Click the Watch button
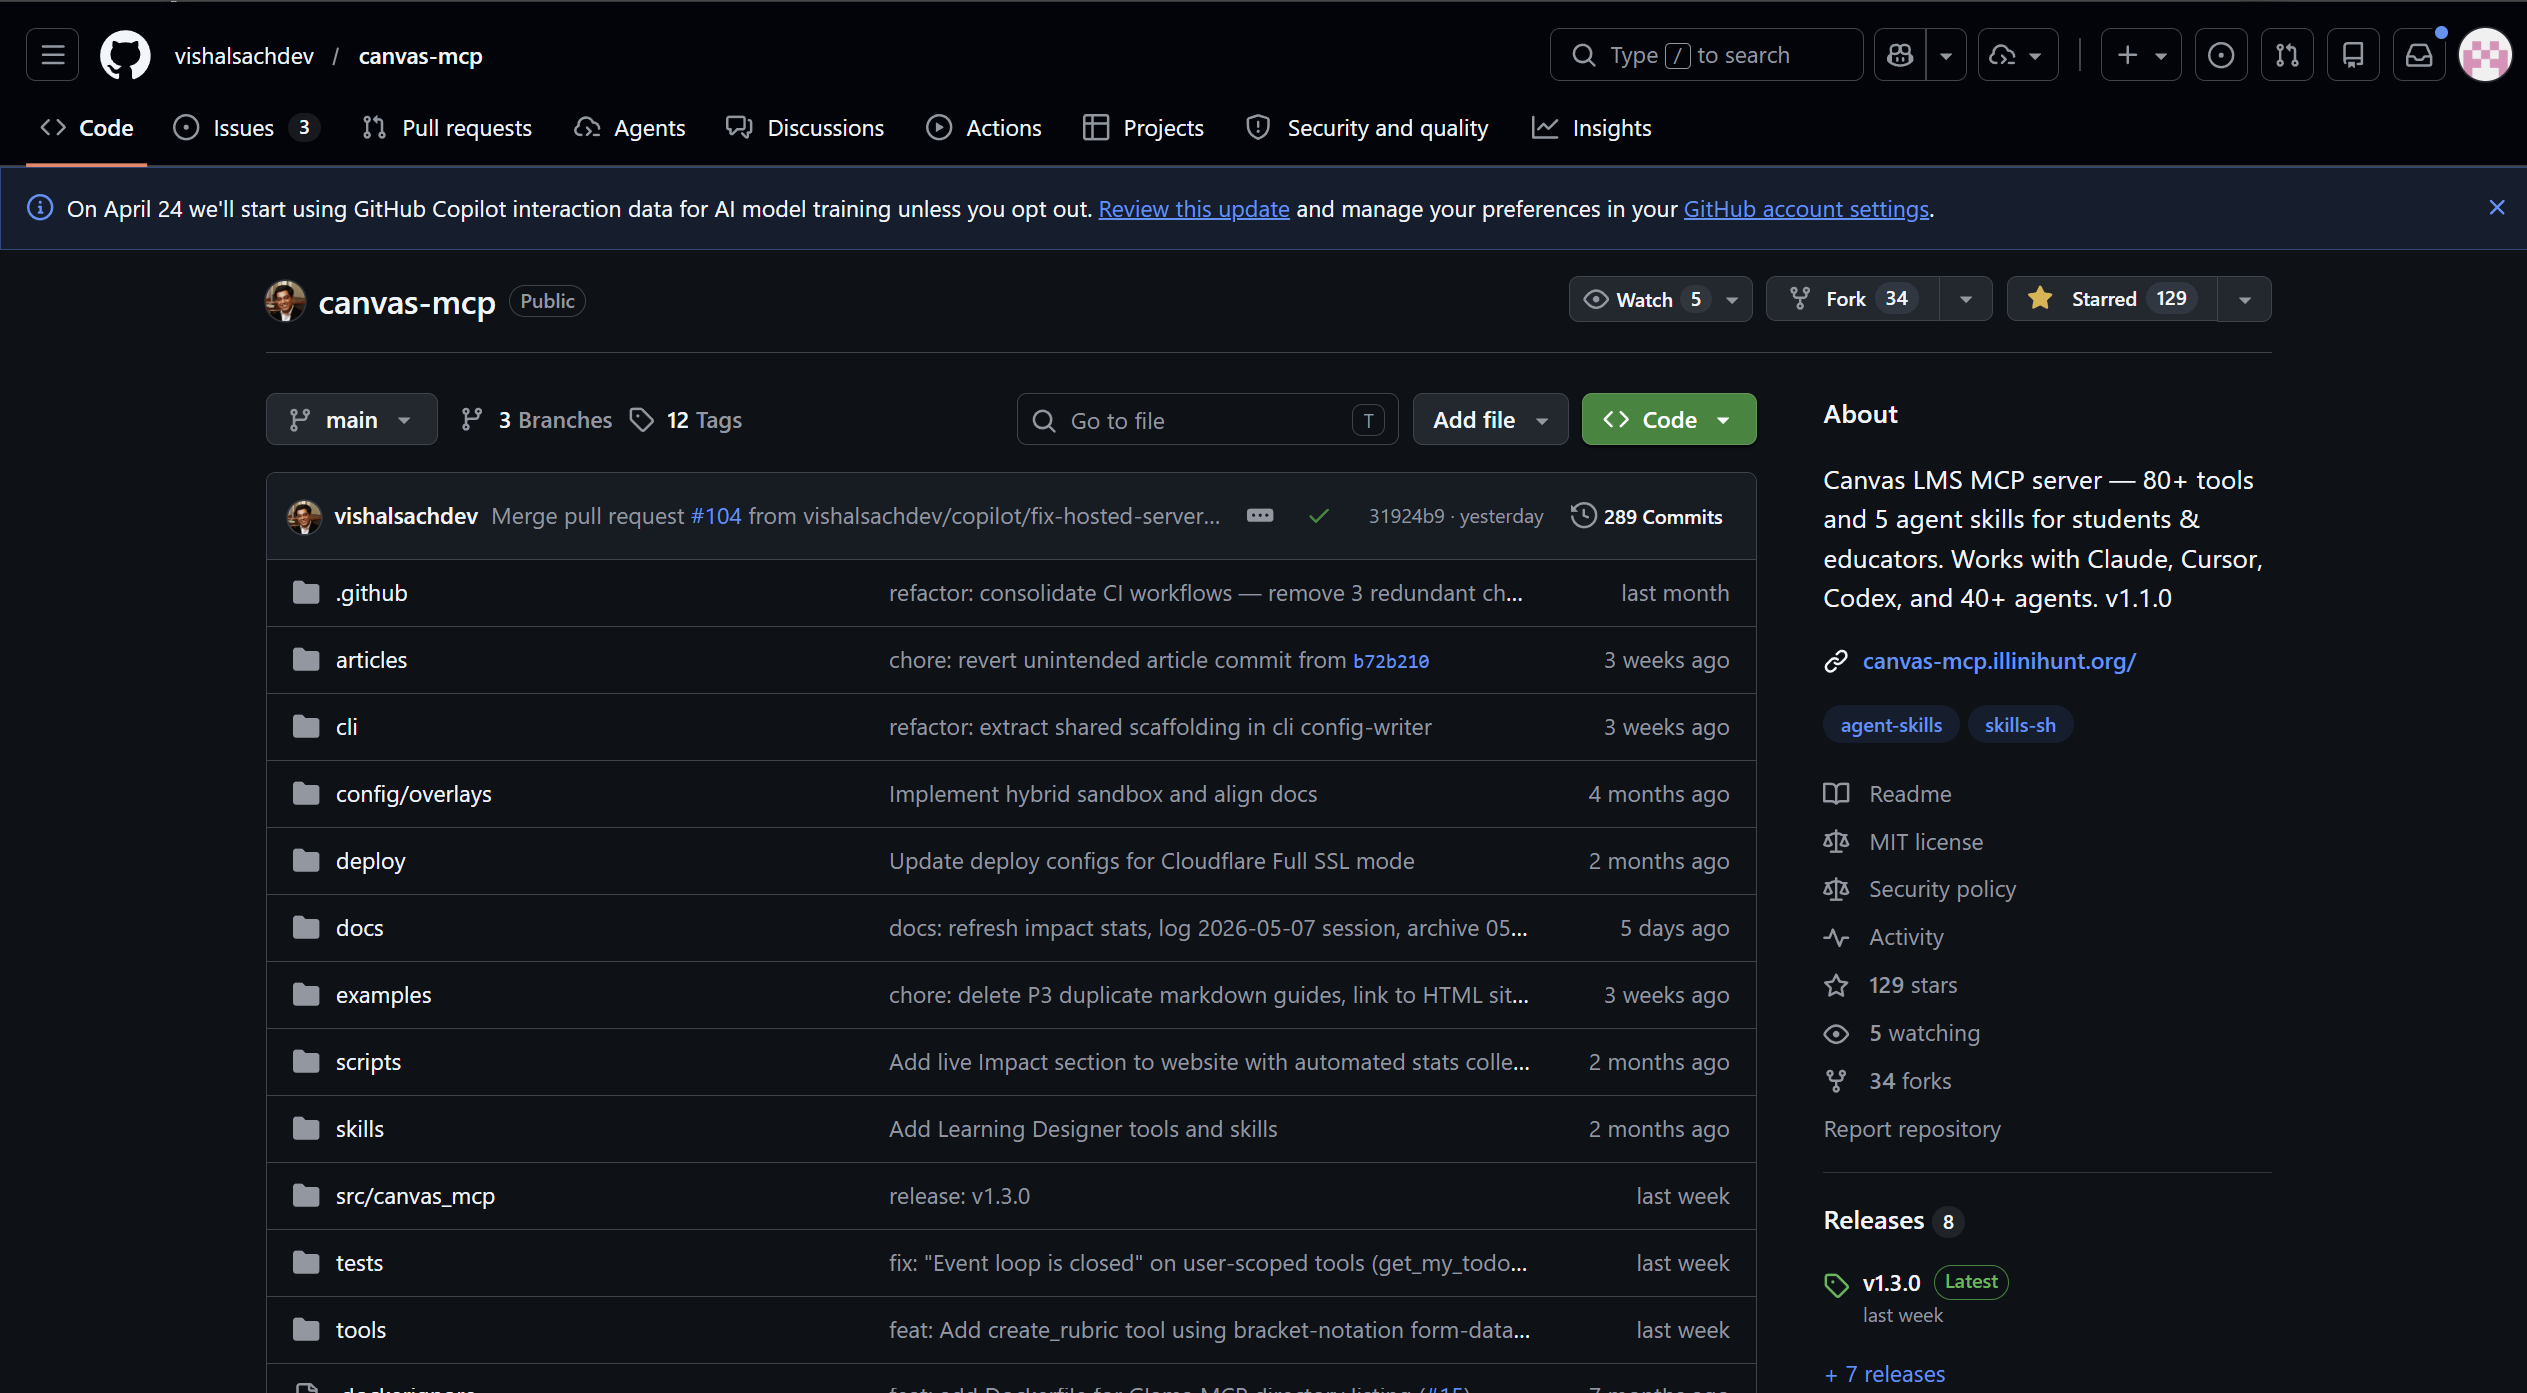This screenshot has width=2527, height=1393. [x=1660, y=299]
